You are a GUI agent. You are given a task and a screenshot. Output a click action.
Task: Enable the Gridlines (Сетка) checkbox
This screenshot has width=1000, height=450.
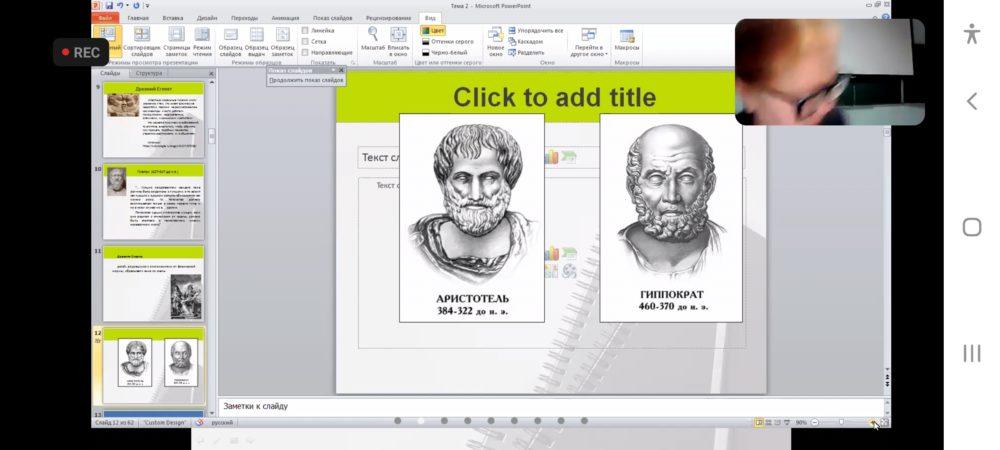[305, 41]
